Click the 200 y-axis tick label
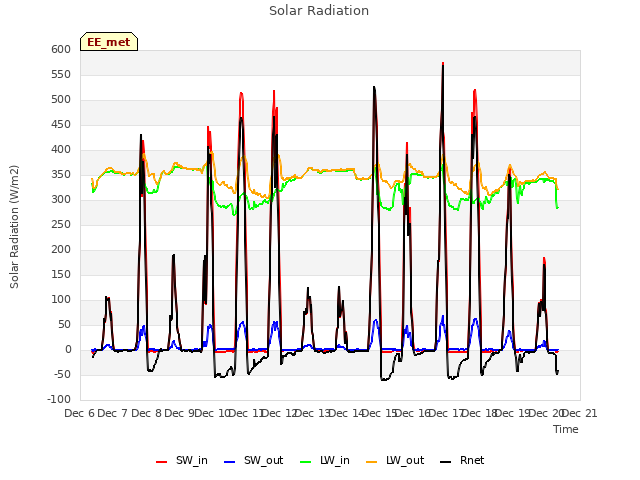Screen dimensions: 640x480 click(x=61, y=249)
